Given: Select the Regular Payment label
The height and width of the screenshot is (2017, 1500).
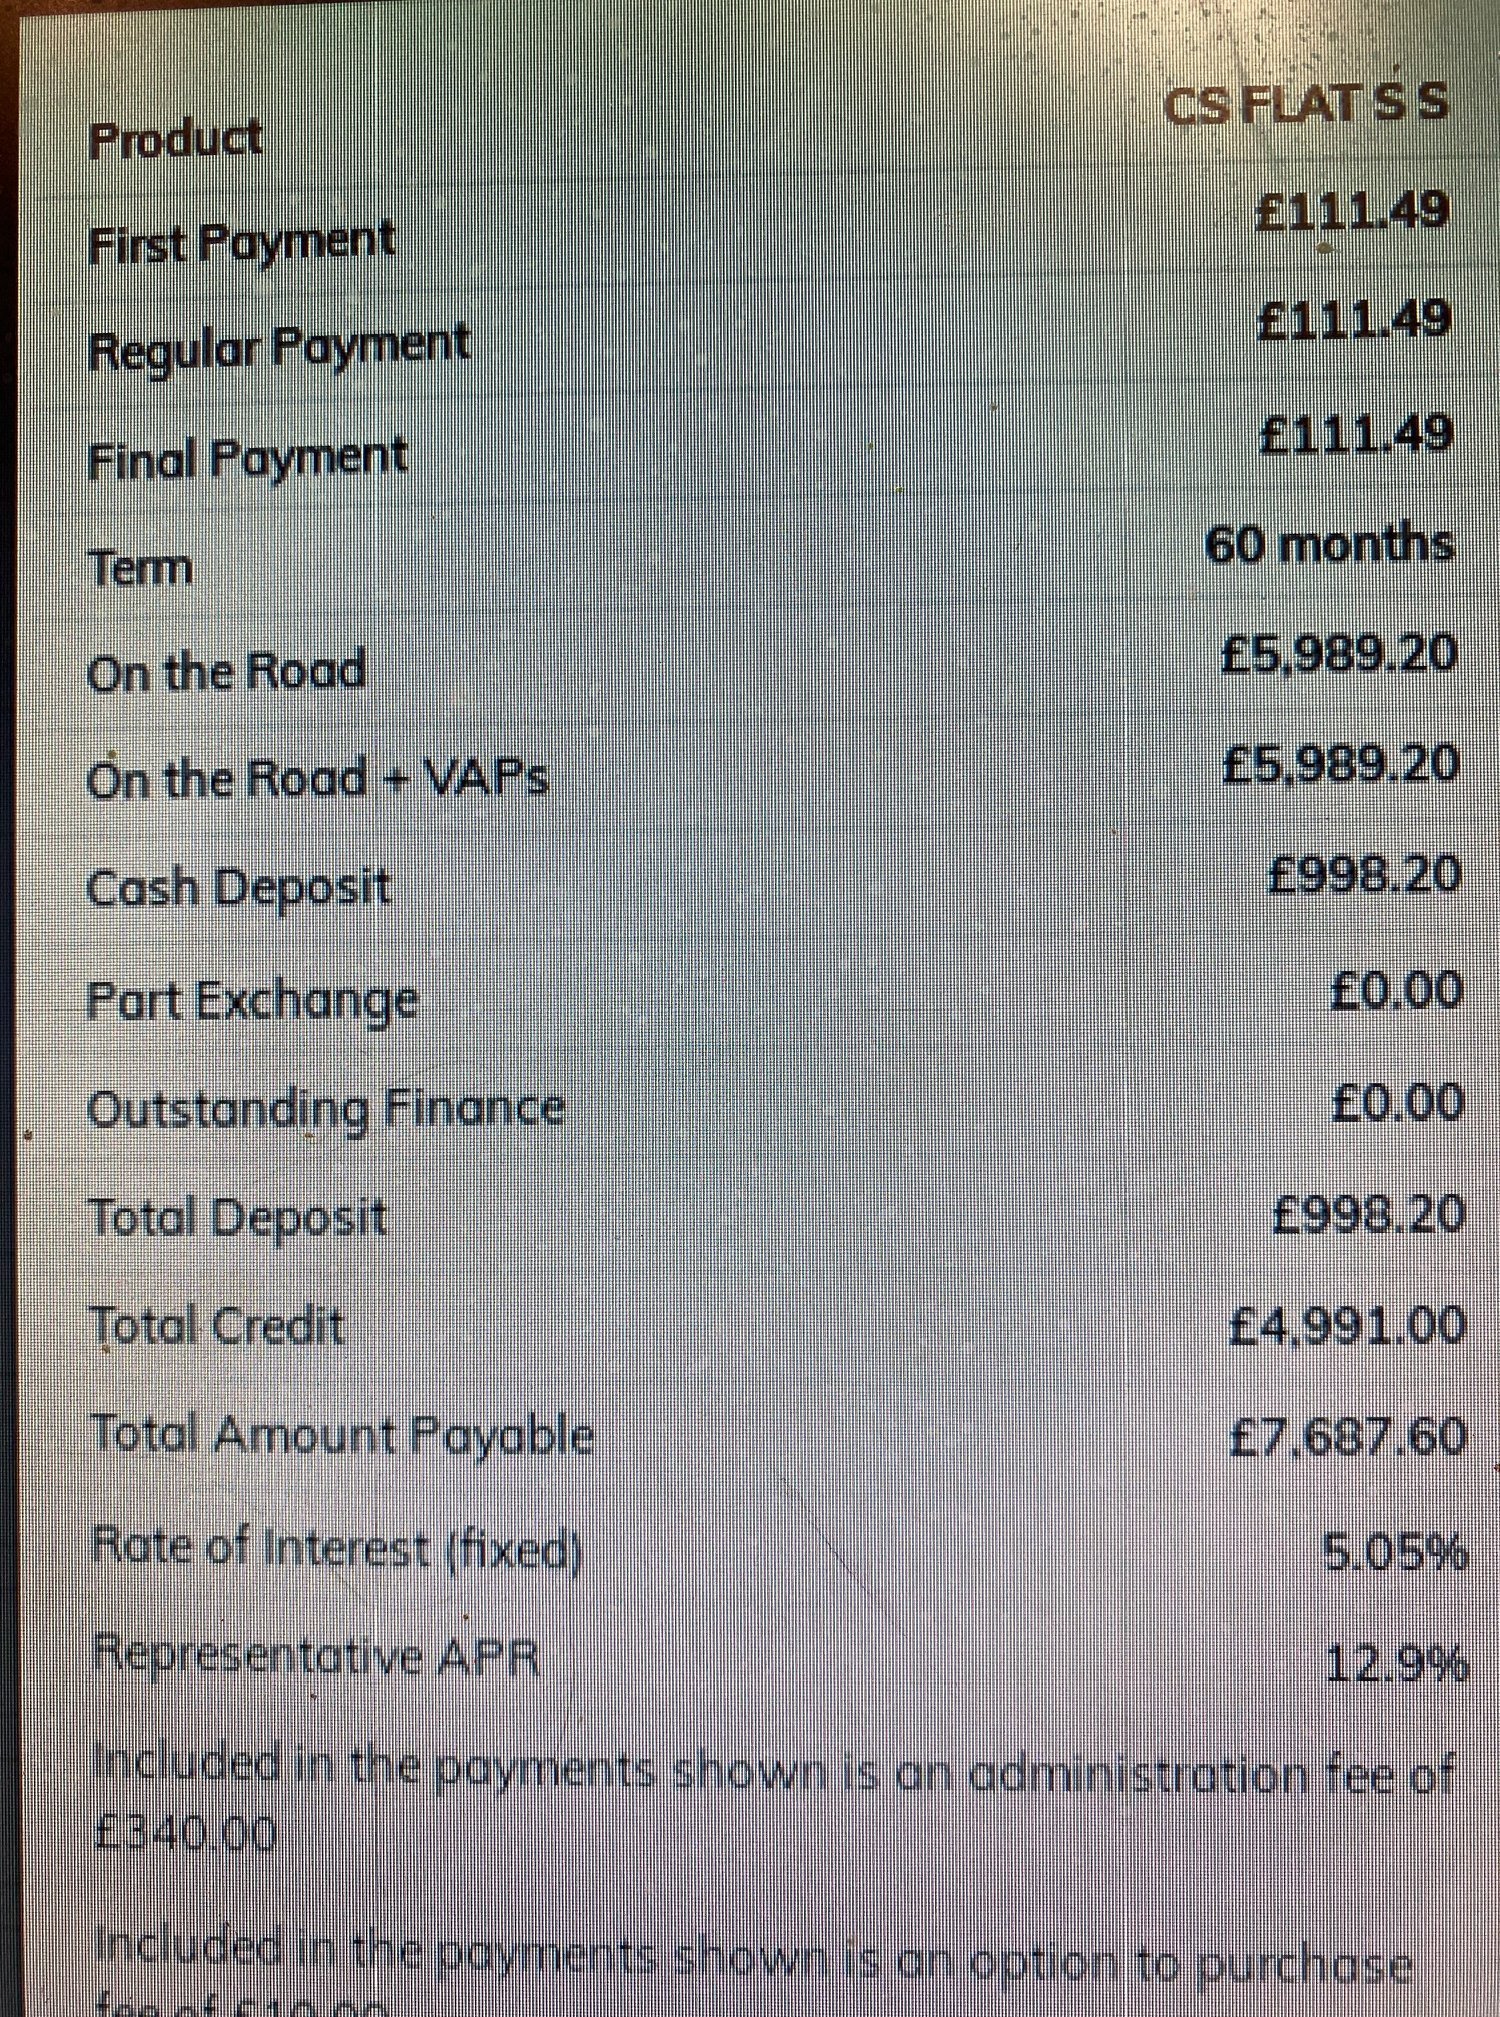Looking at the screenshot, I should coord(279,348).
